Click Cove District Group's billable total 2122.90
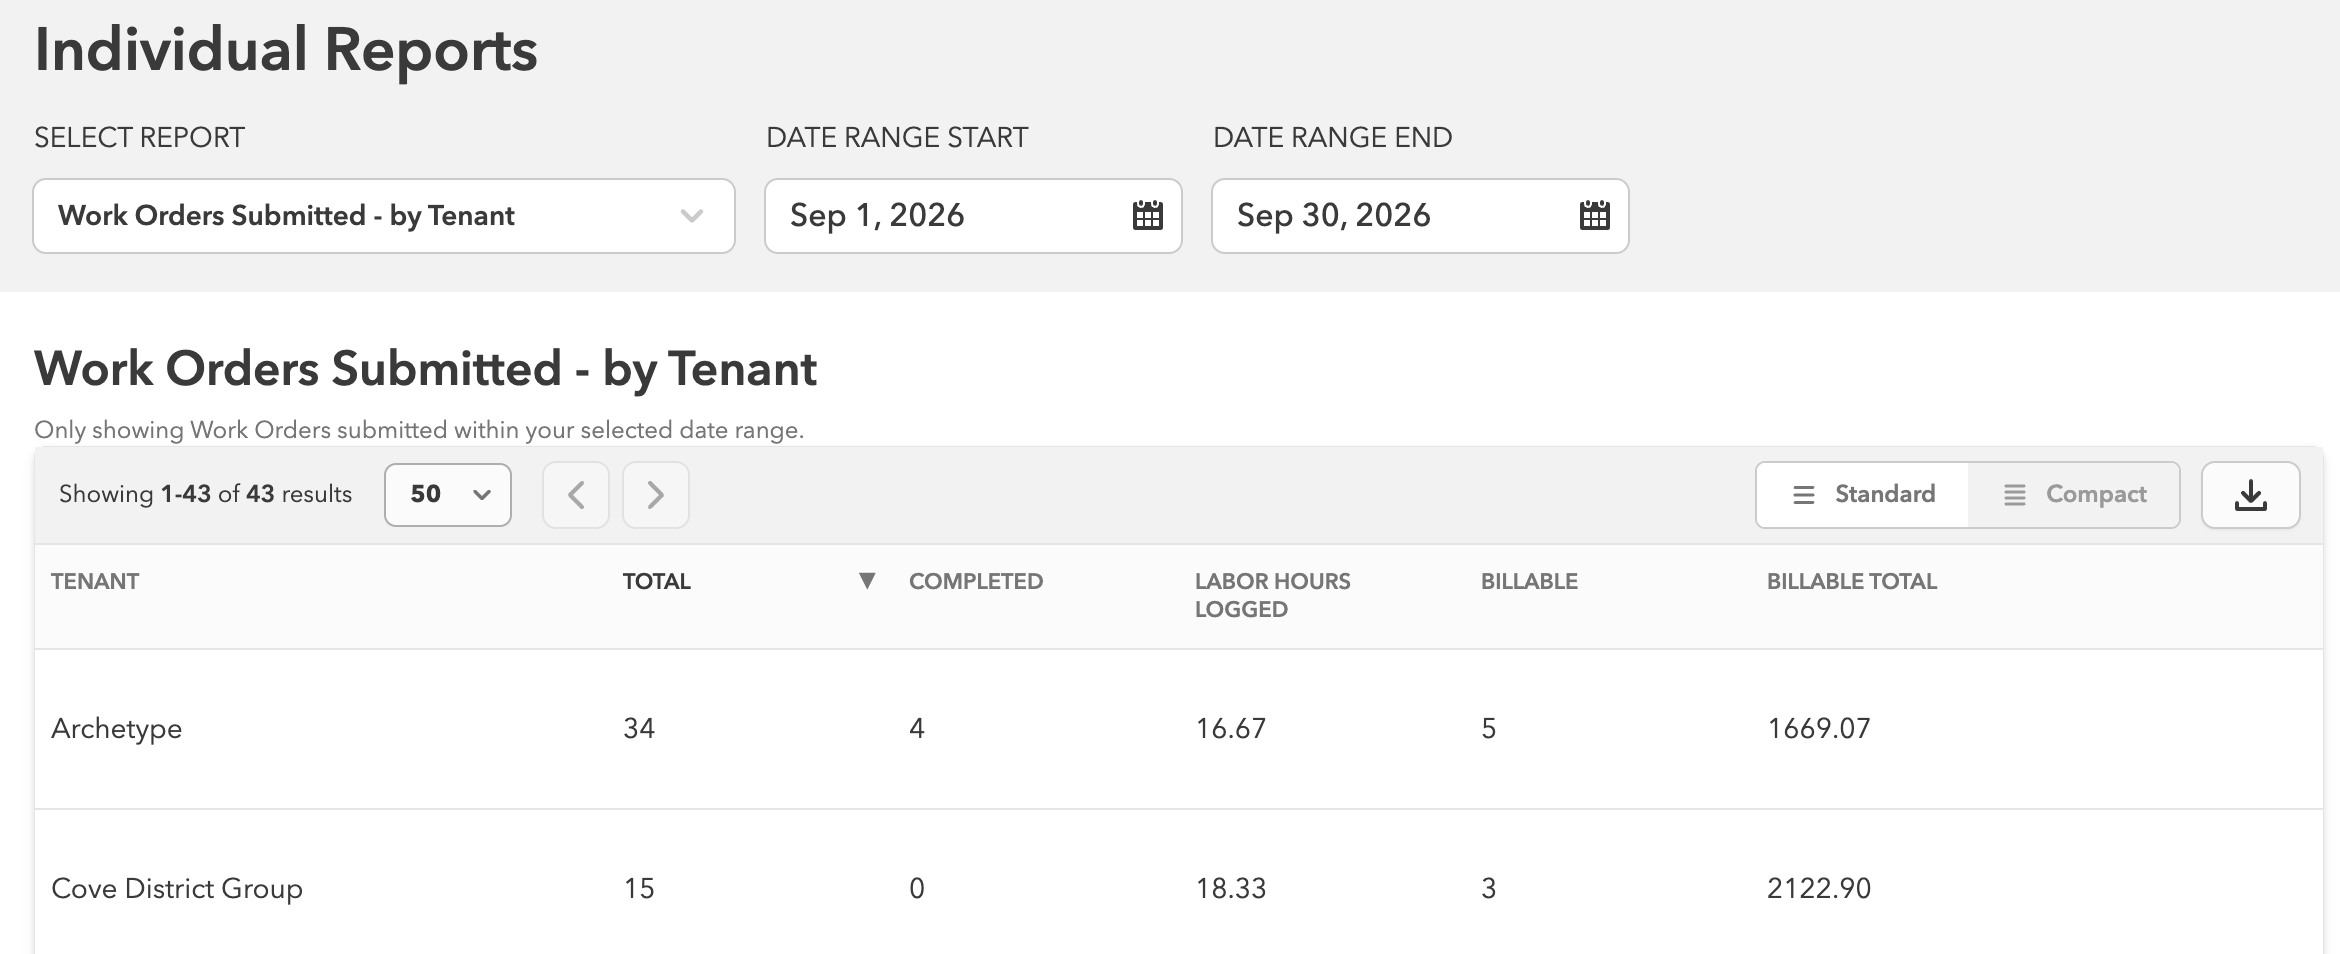This screenshot has width=2340, height=954. pyautogui.click(x=1819, y=888)
